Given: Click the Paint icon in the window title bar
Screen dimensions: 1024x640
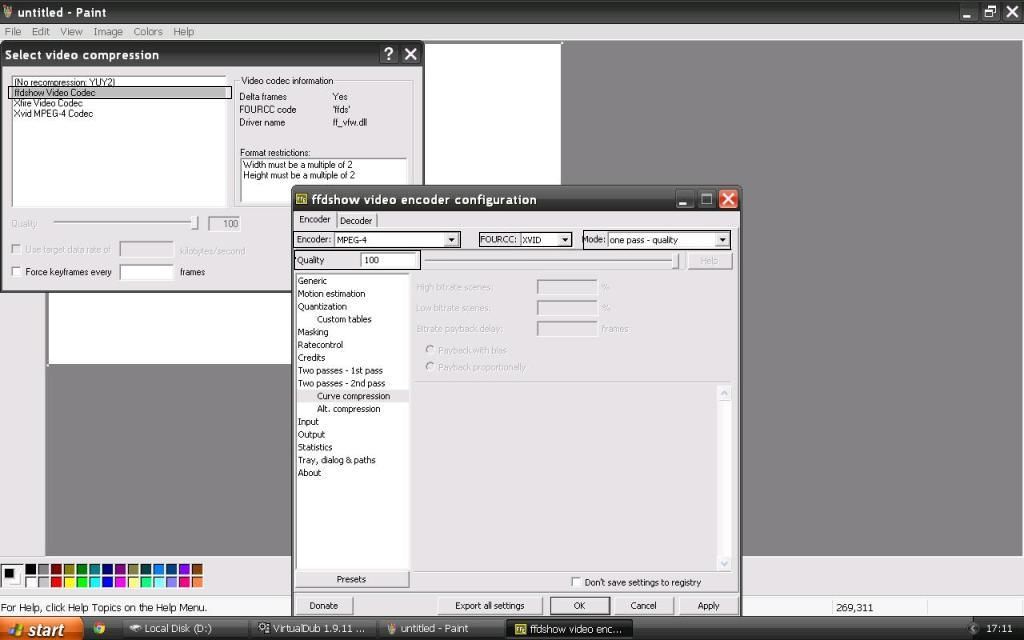Looking at the screenshot, I should (8, 12).
